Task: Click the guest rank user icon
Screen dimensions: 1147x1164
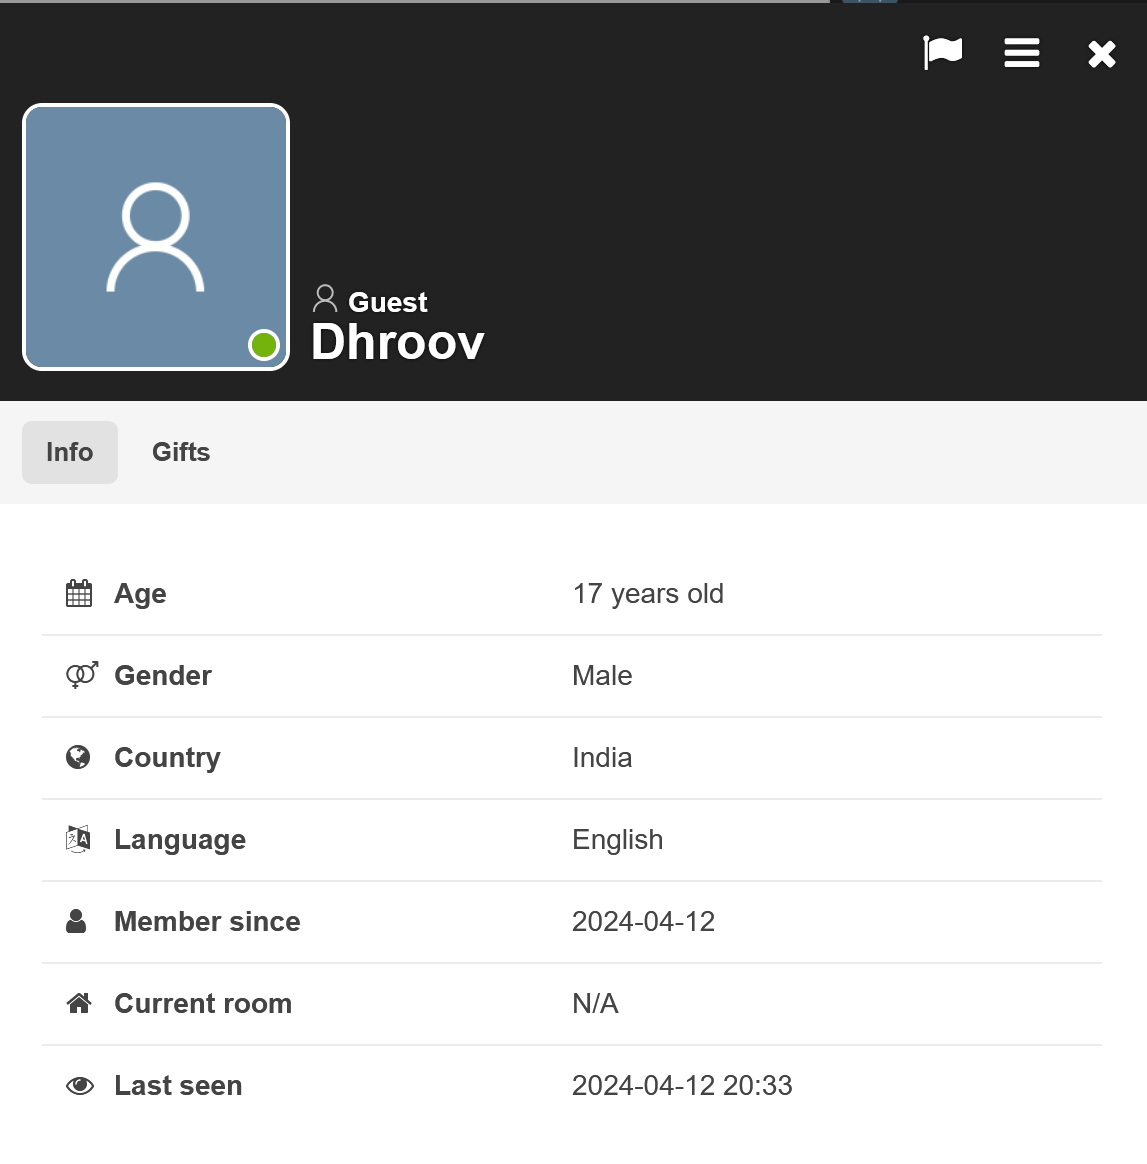Action: coord(325,299)
